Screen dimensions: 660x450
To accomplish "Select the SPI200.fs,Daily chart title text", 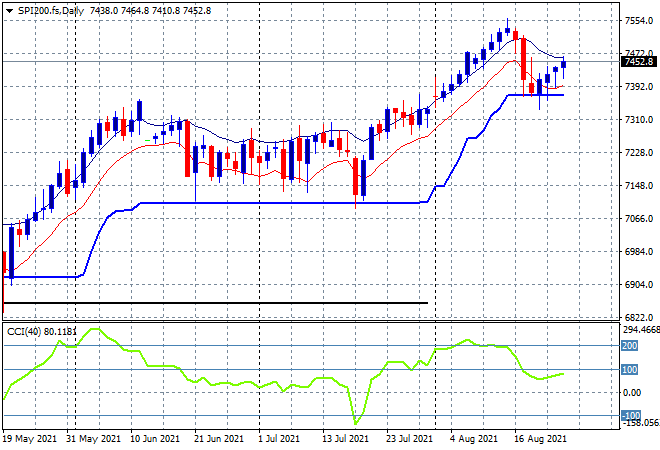I will [x=51, y=11].
